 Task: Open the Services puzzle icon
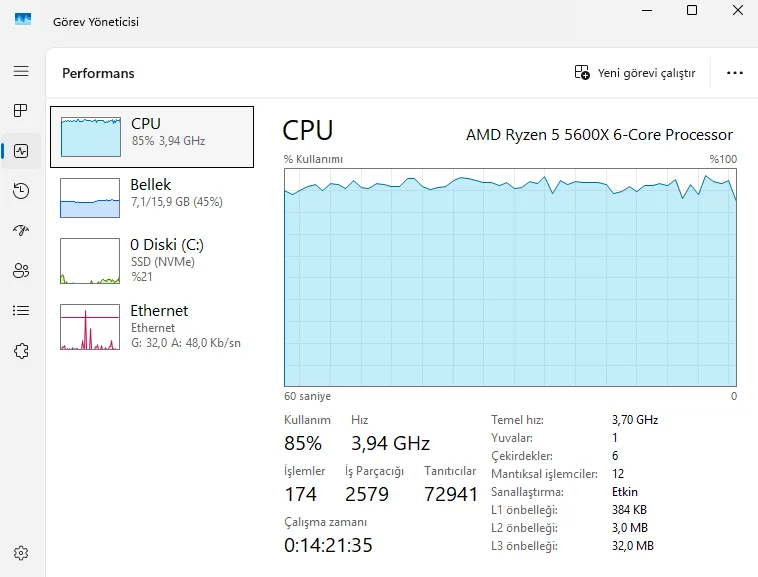pyautogui.click(x=21, y=350)
